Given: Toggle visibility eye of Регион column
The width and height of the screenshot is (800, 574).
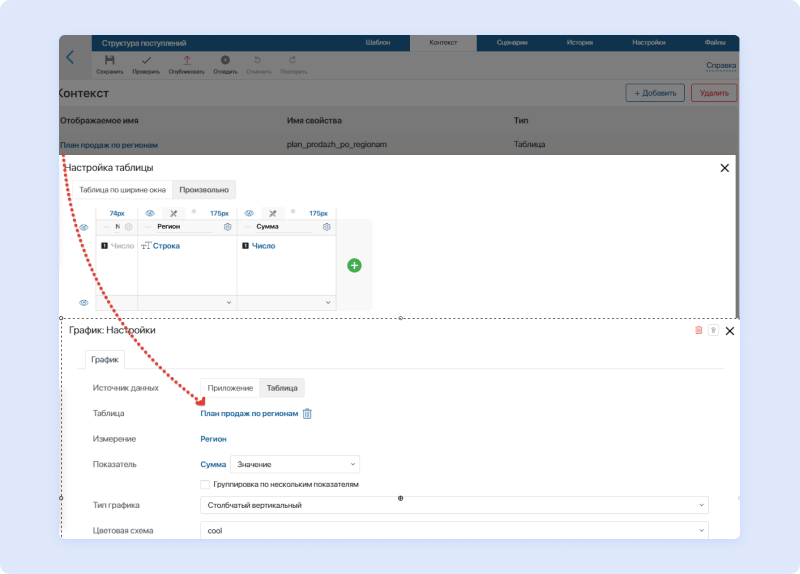Looking at the screenshot, I should (150, 213).
